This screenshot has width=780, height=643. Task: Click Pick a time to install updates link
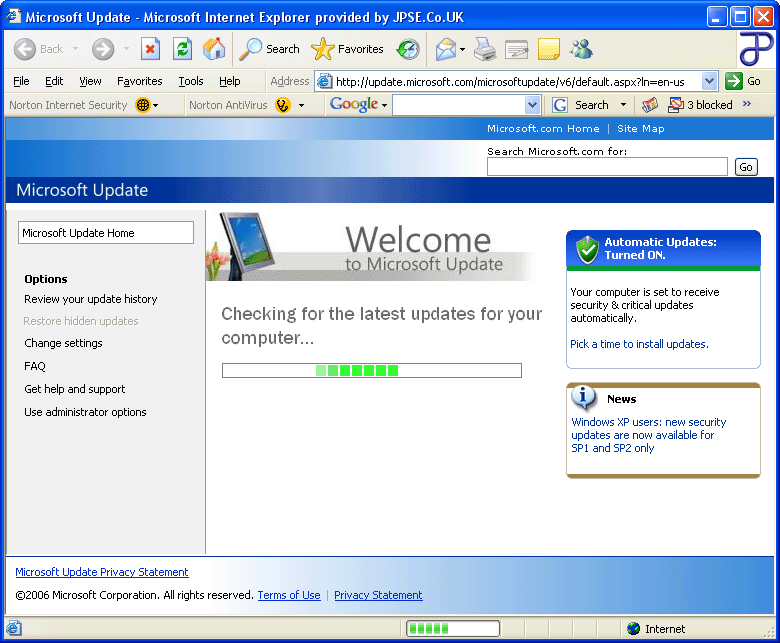click(x=639, y=344)
